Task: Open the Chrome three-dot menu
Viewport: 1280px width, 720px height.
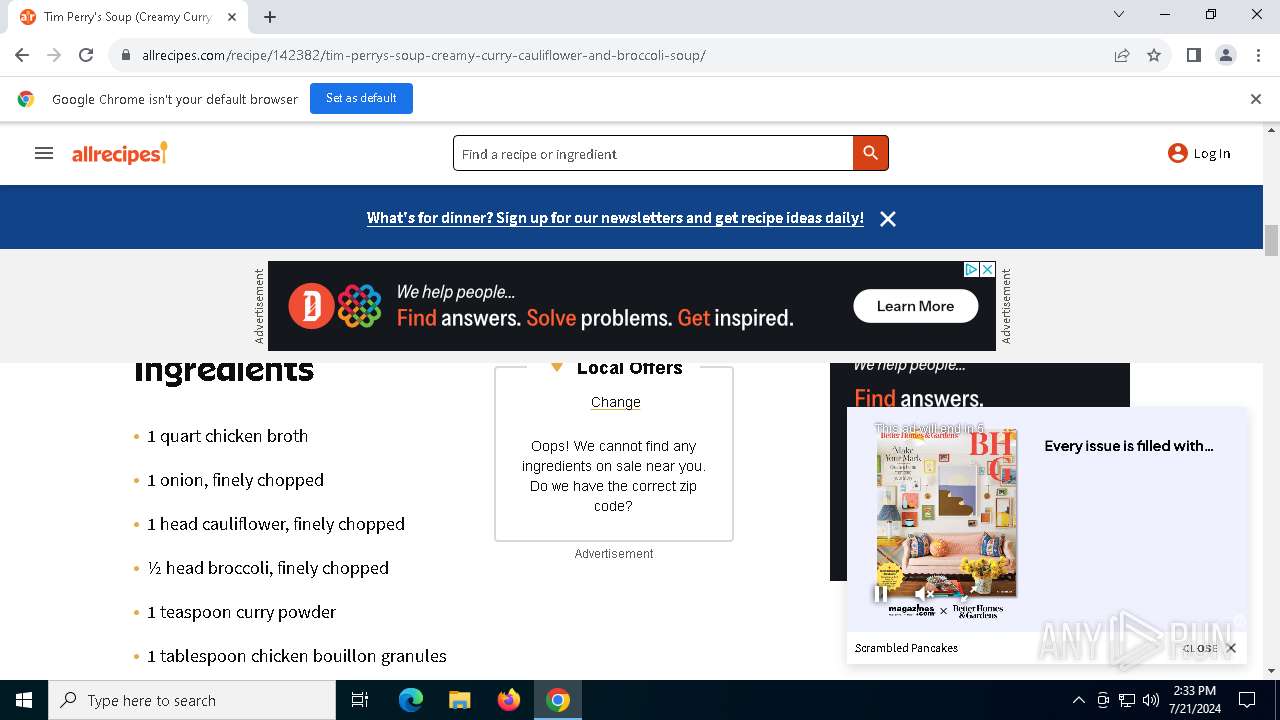Action: [x=1258, y=55]
